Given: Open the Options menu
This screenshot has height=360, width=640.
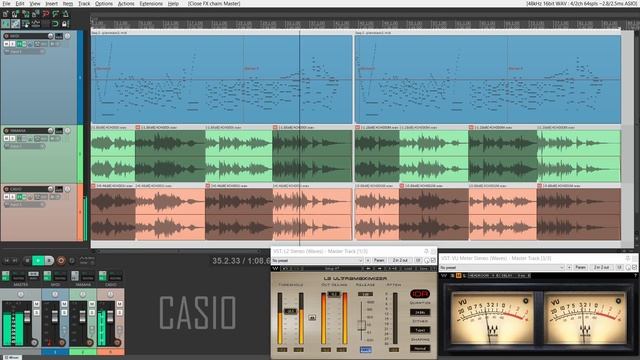Looking at the screenshot, I should click(x=104, y=3).
